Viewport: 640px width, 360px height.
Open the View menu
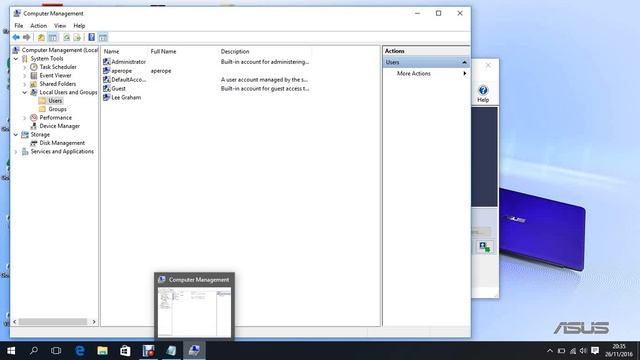[x=60, y=26]
